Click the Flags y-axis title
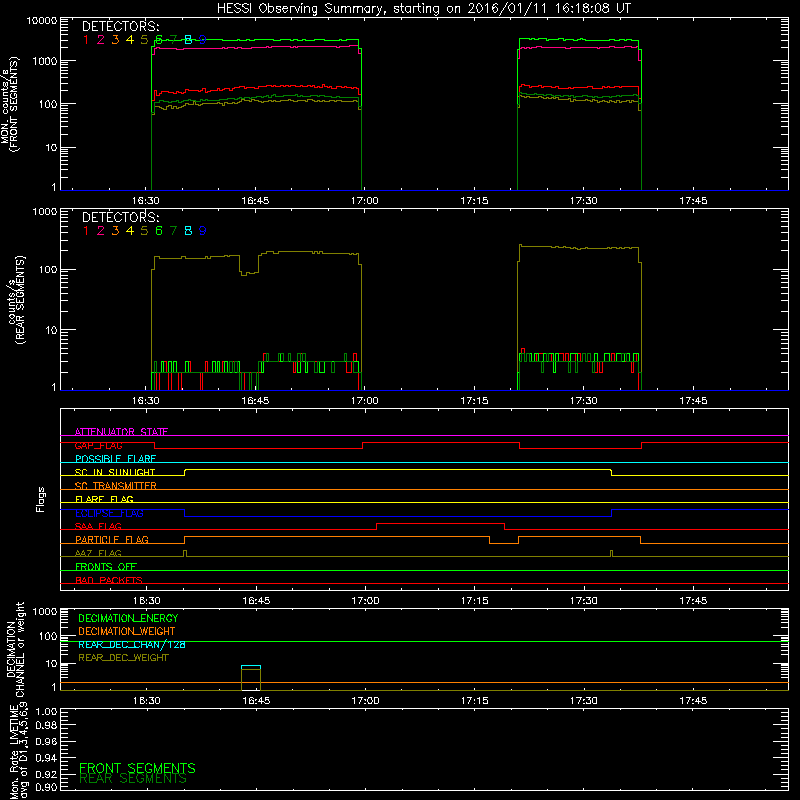The height and width of the screenshot is (800, 800). point(41,499)
